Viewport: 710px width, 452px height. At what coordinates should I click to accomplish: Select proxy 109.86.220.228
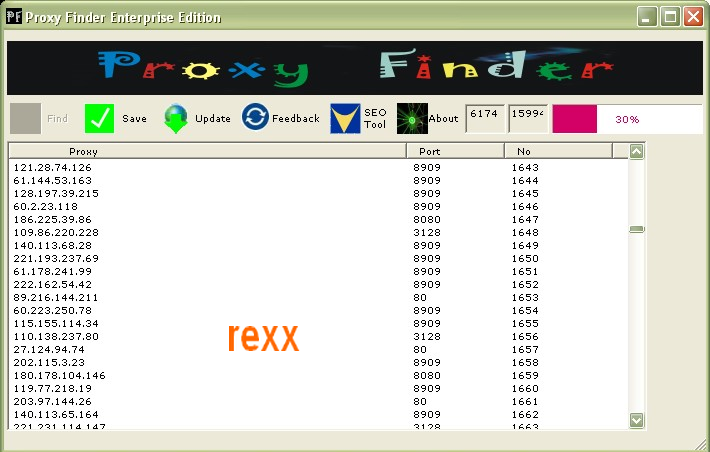click(56, 232)
